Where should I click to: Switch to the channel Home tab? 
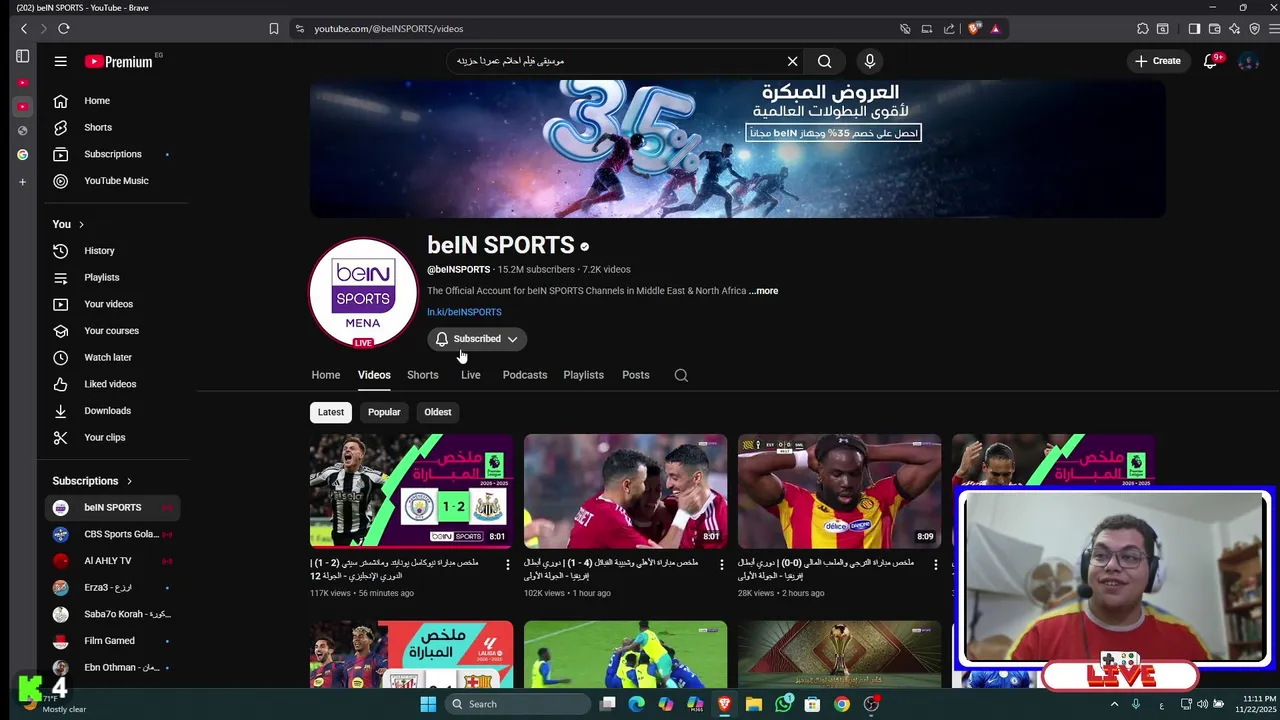[x=325, y=375]
